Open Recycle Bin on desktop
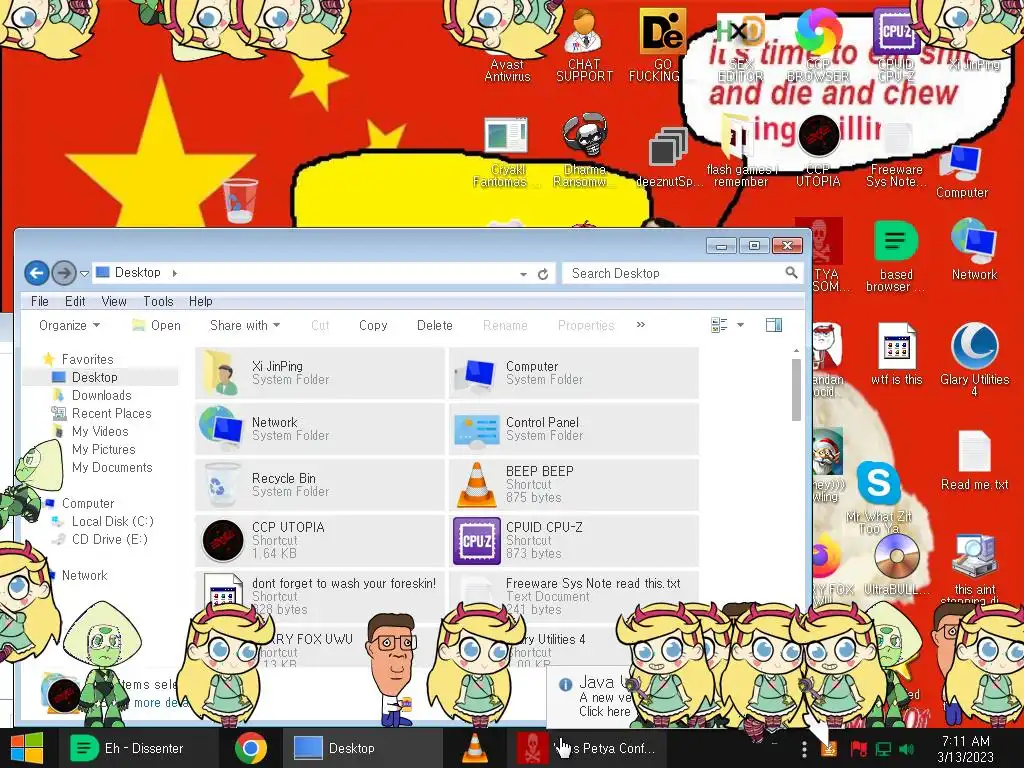 (x=240, y=200)
